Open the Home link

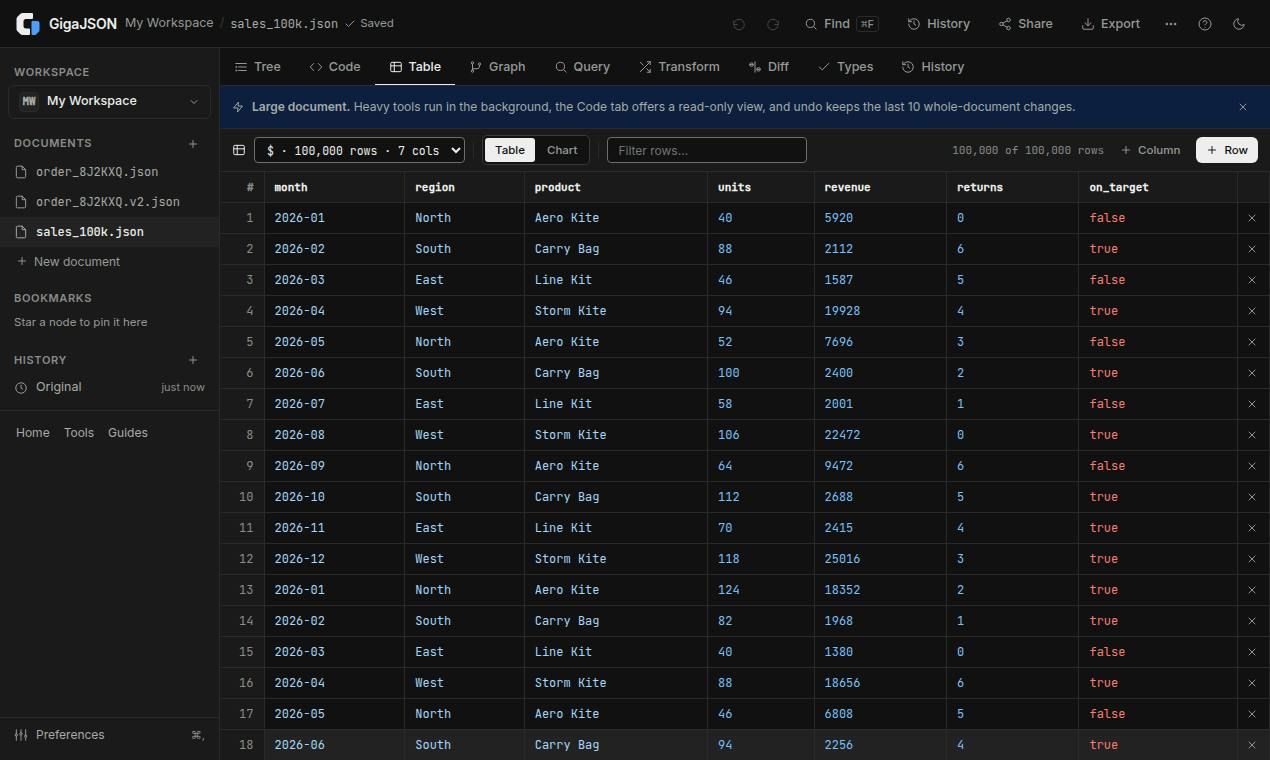(x=33, y=433)
